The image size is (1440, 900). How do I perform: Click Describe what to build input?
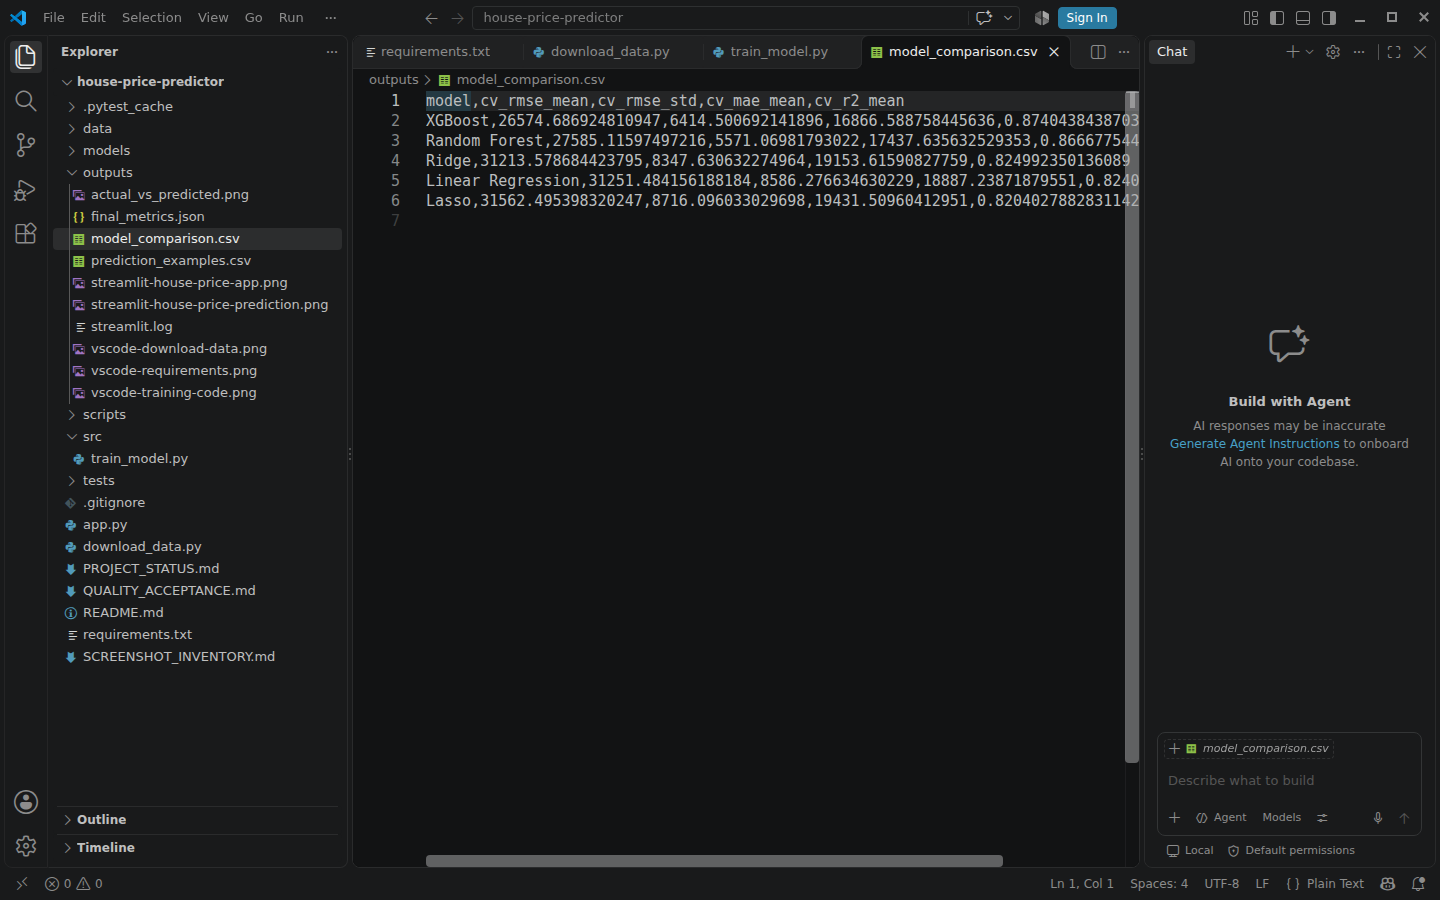[x=1289, y=781]
